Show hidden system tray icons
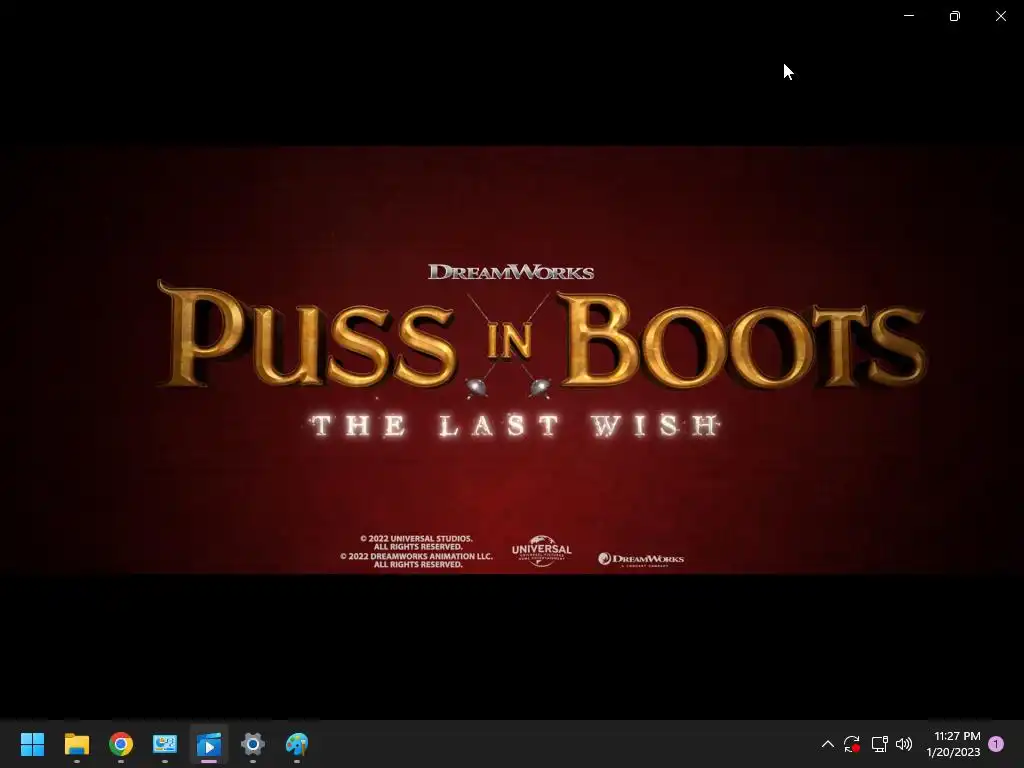This screenshot has width=1024, height=768. pos(827,744)
